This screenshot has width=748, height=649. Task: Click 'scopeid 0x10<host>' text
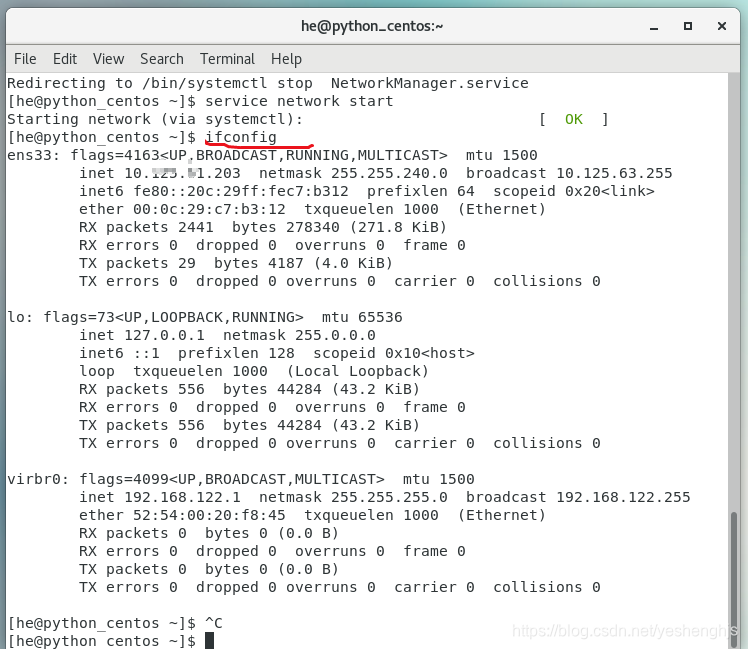click(394, 354)
